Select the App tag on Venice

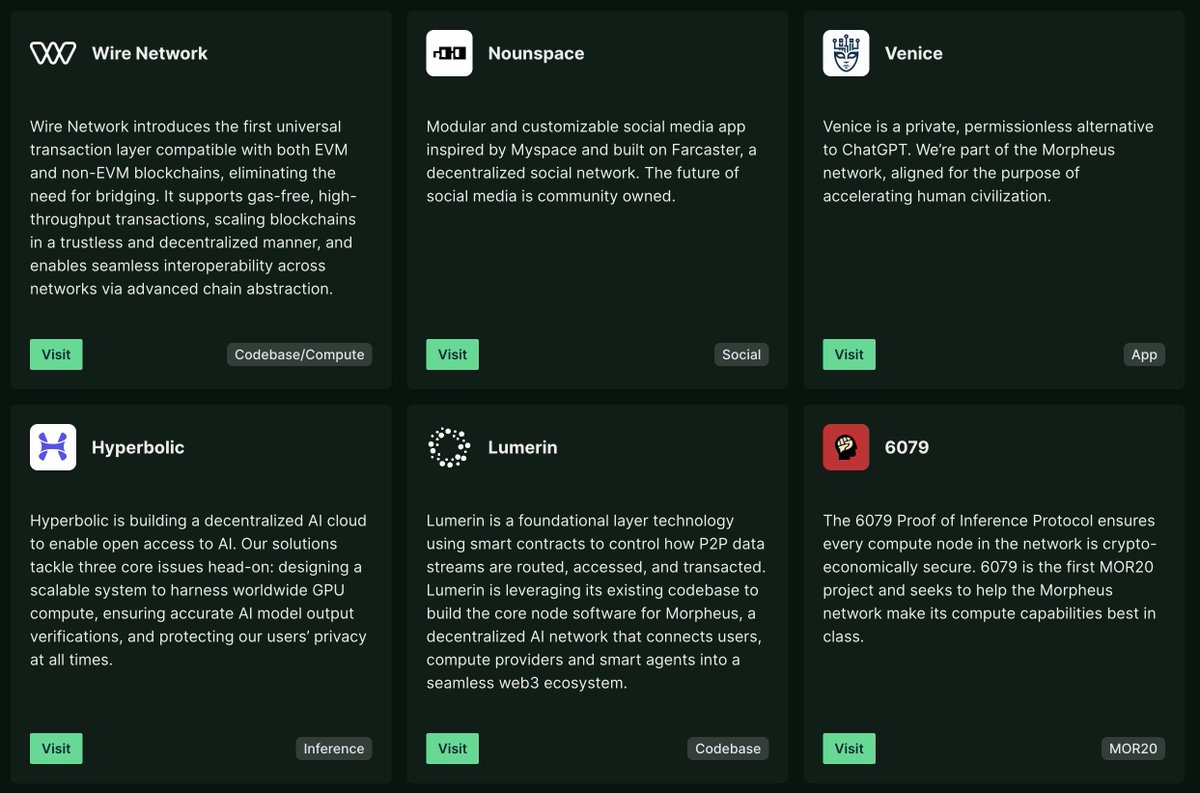(1144, 354)
